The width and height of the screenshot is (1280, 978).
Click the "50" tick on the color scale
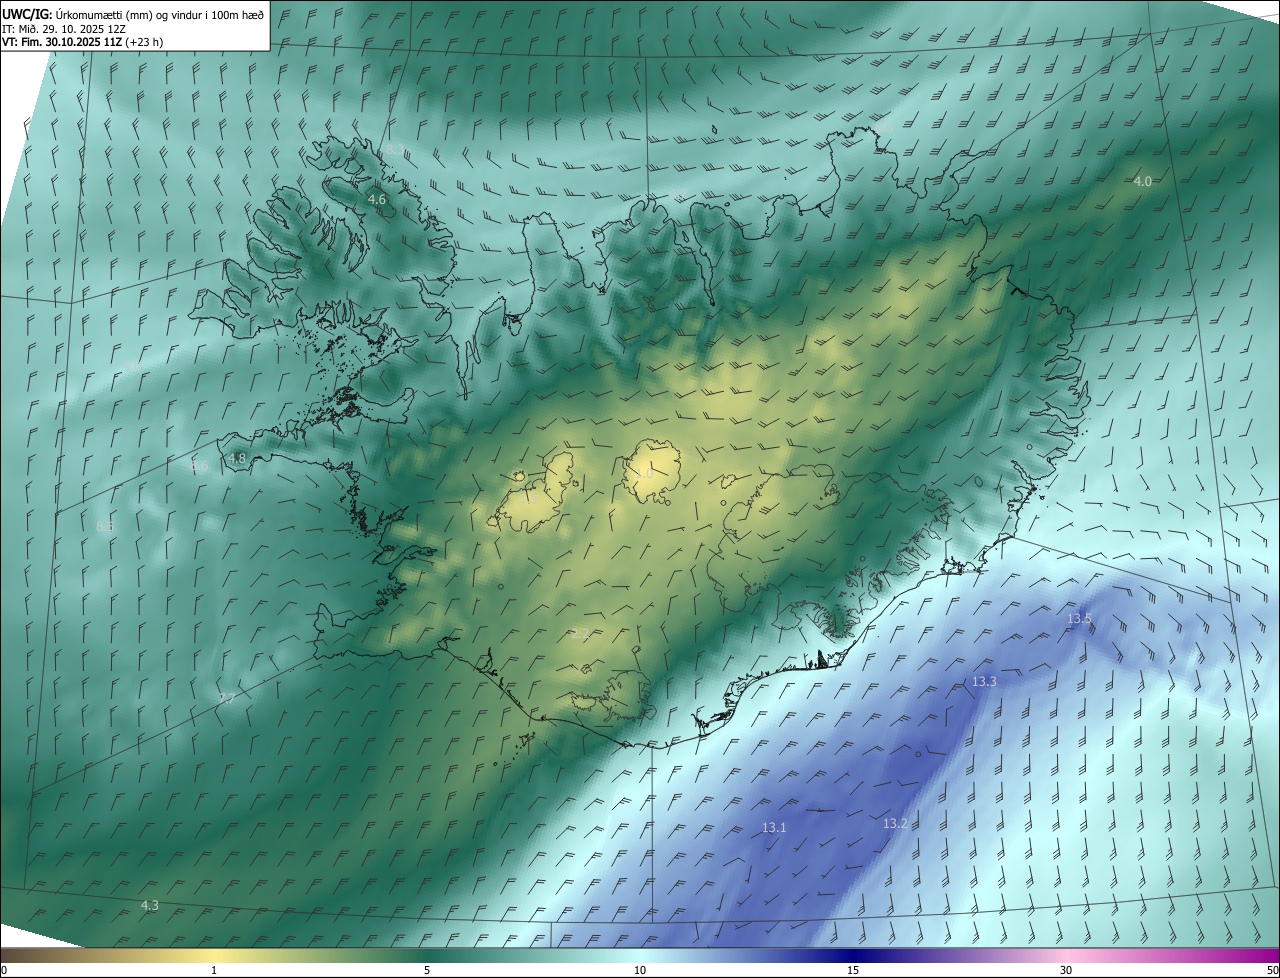point(1272,971)
